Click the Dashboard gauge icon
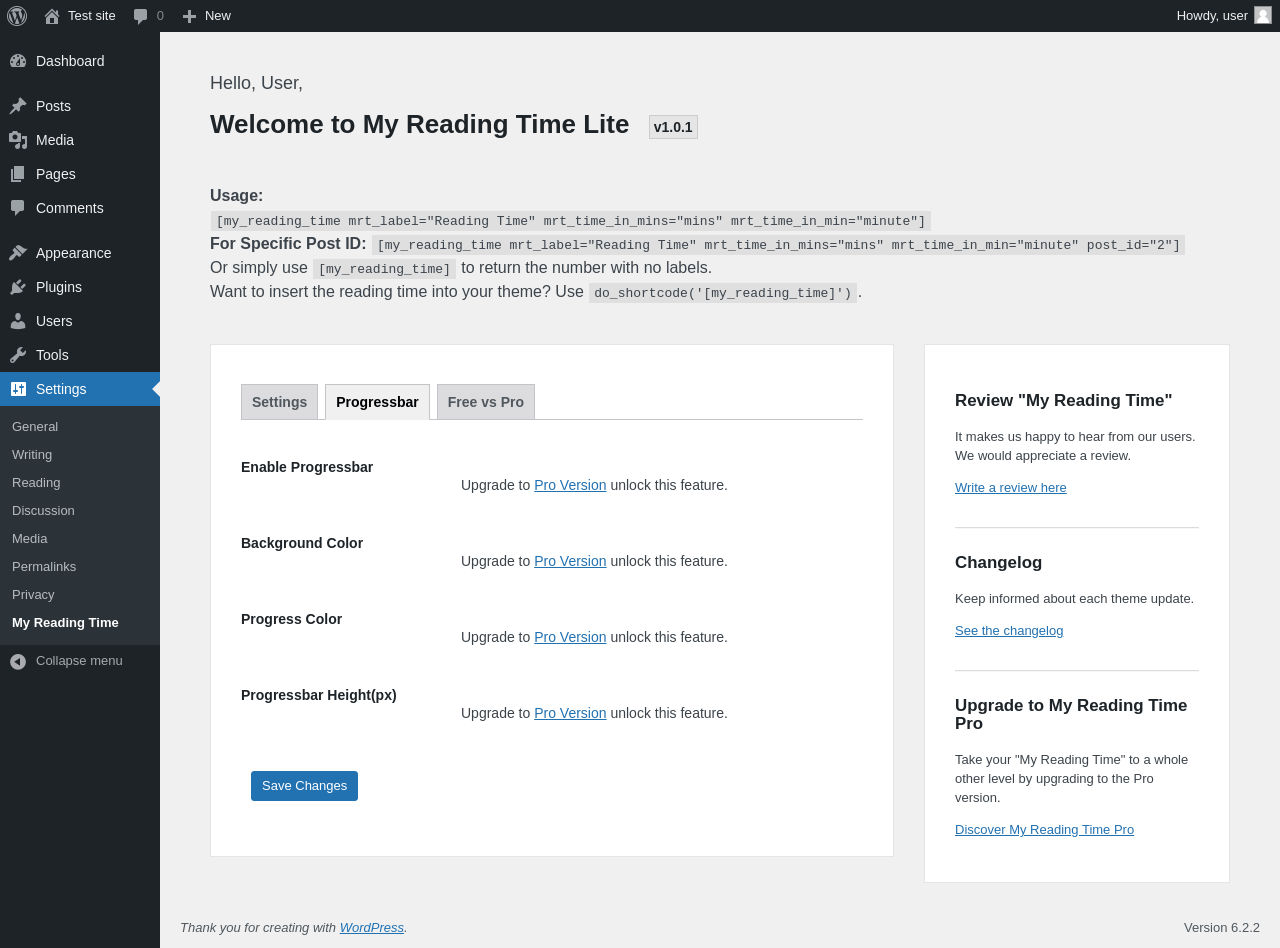Screen dimensions: 1280x948 18,61
